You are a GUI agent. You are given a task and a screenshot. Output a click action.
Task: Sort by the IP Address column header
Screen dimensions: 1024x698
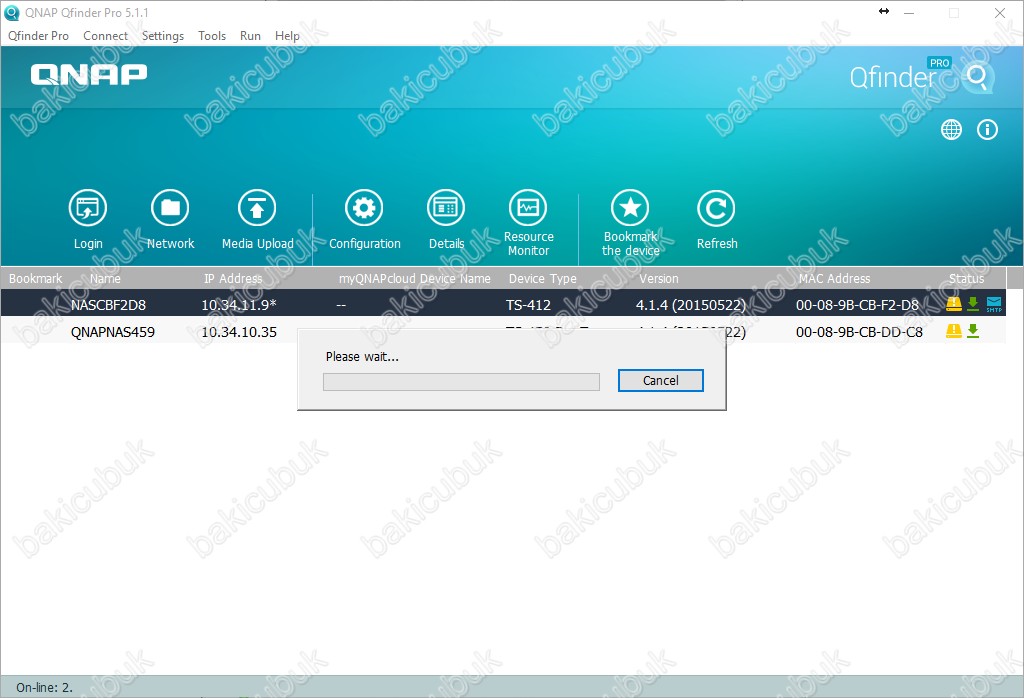(233, 278)
